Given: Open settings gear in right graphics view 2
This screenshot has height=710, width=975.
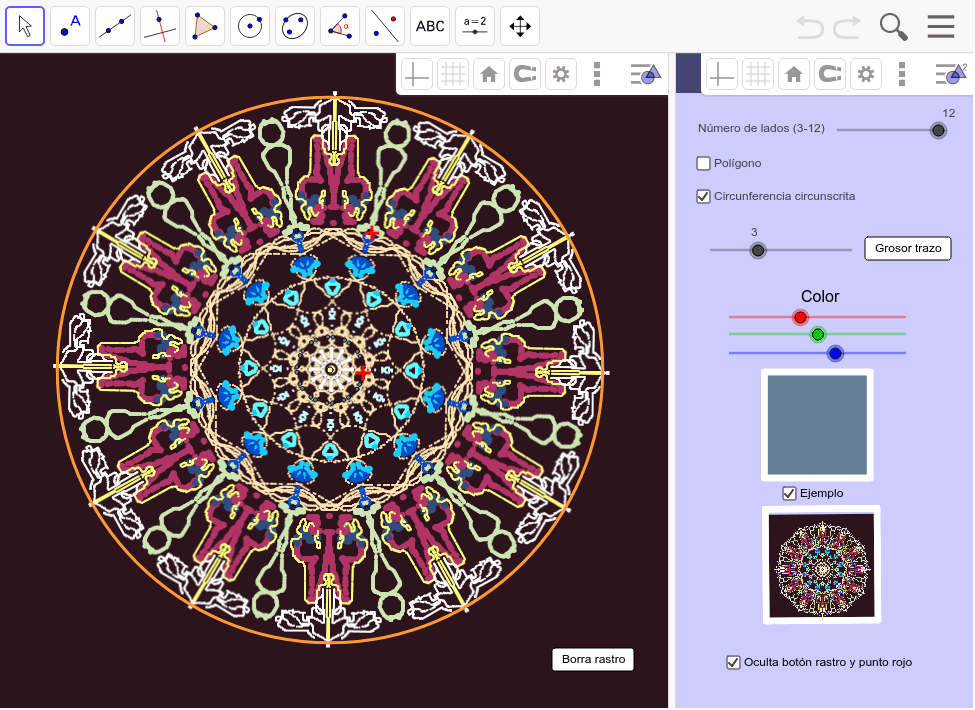Looking at the screenshot, I should click(x=866, y=75).
